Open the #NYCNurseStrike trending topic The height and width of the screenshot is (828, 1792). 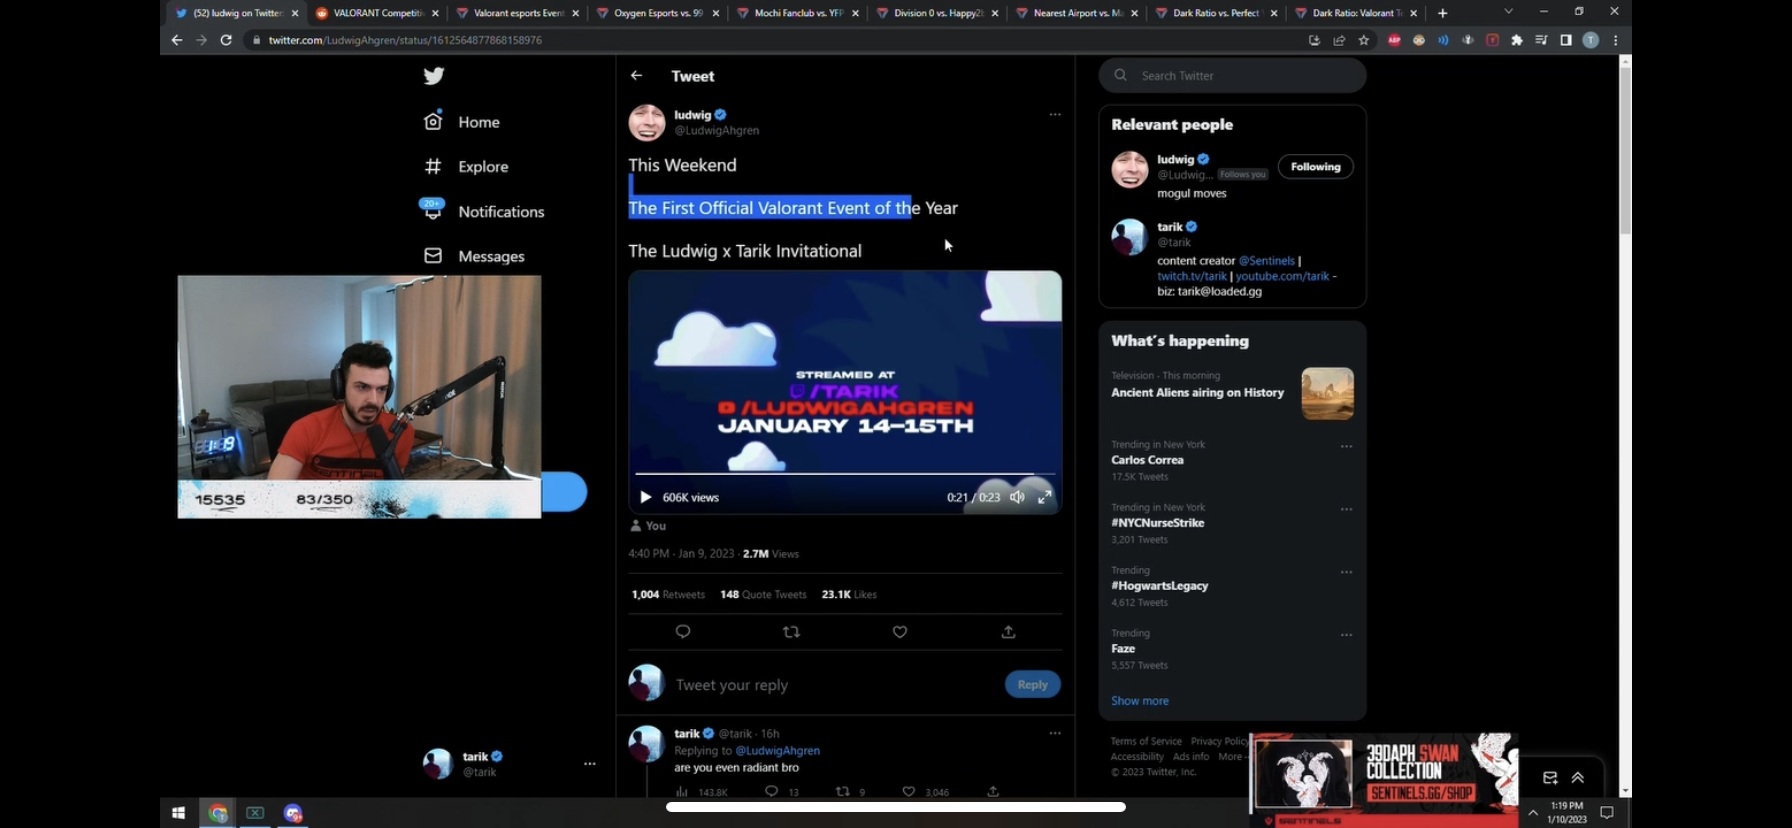coord(1157,523)
